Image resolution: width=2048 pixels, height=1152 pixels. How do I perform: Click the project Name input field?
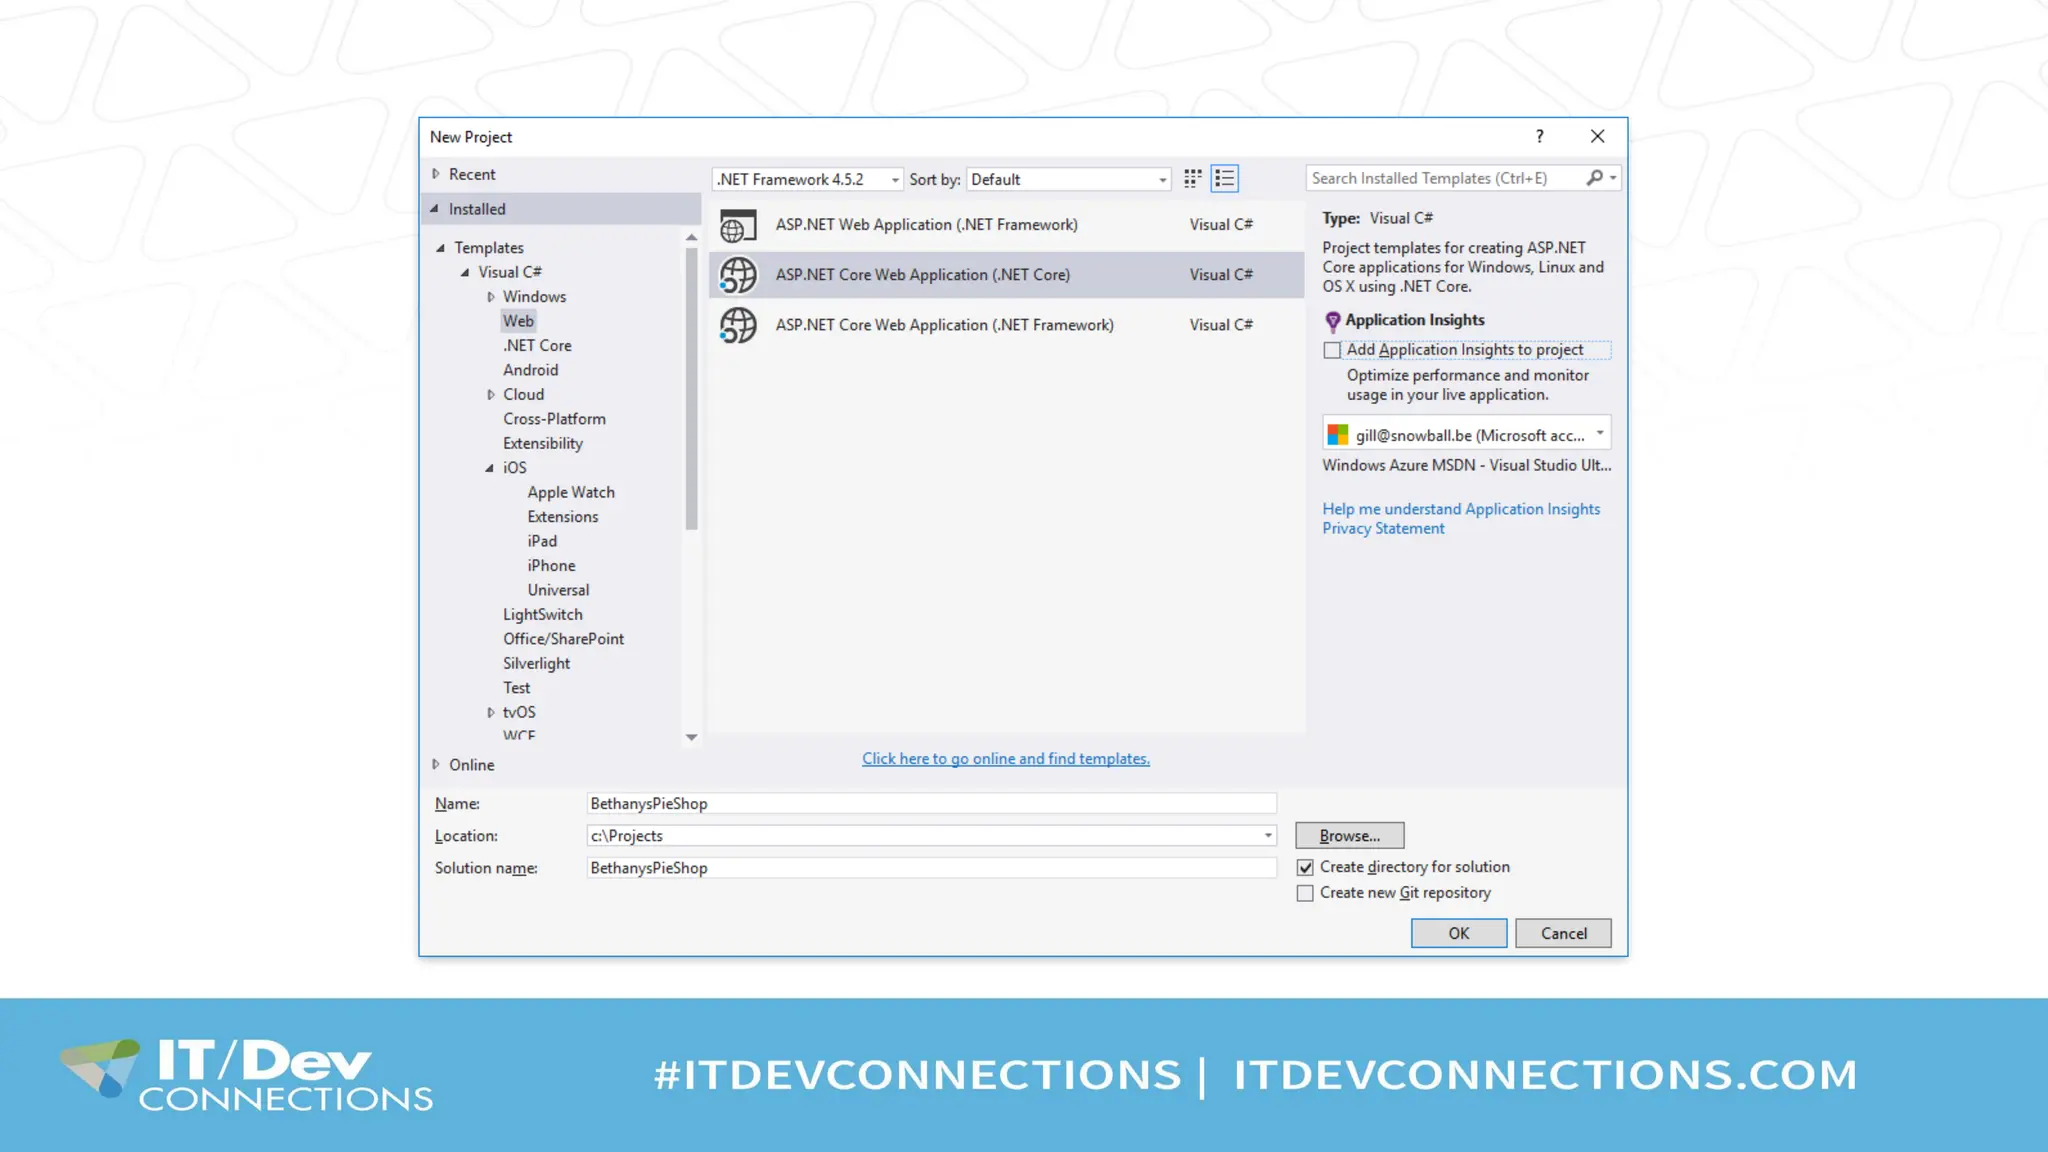click(931, 803)
